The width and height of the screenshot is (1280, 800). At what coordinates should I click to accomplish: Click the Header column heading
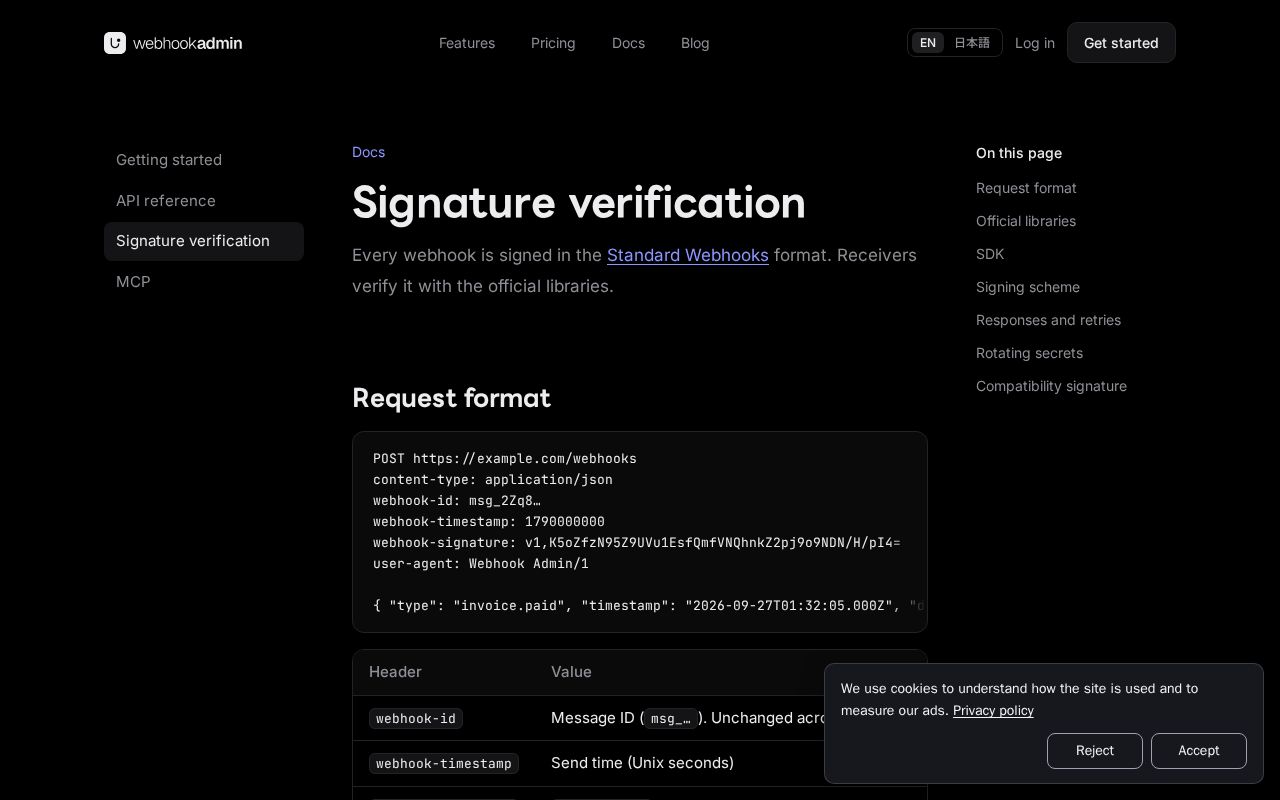395,672
